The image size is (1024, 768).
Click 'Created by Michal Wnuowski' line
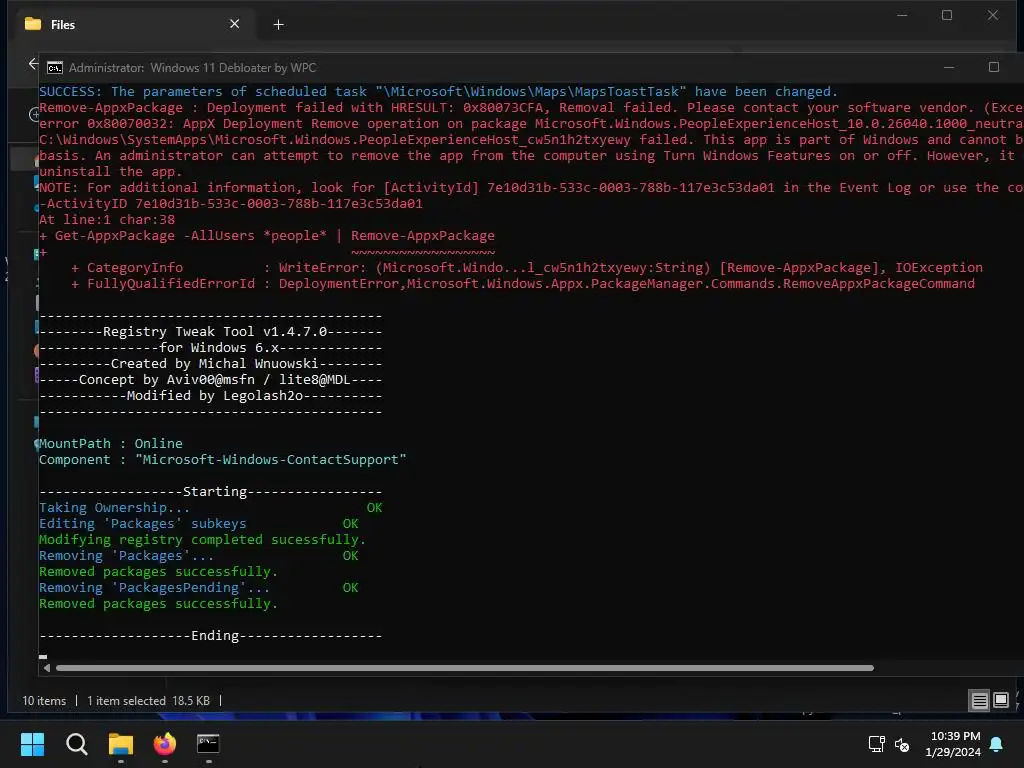[210, 364]
